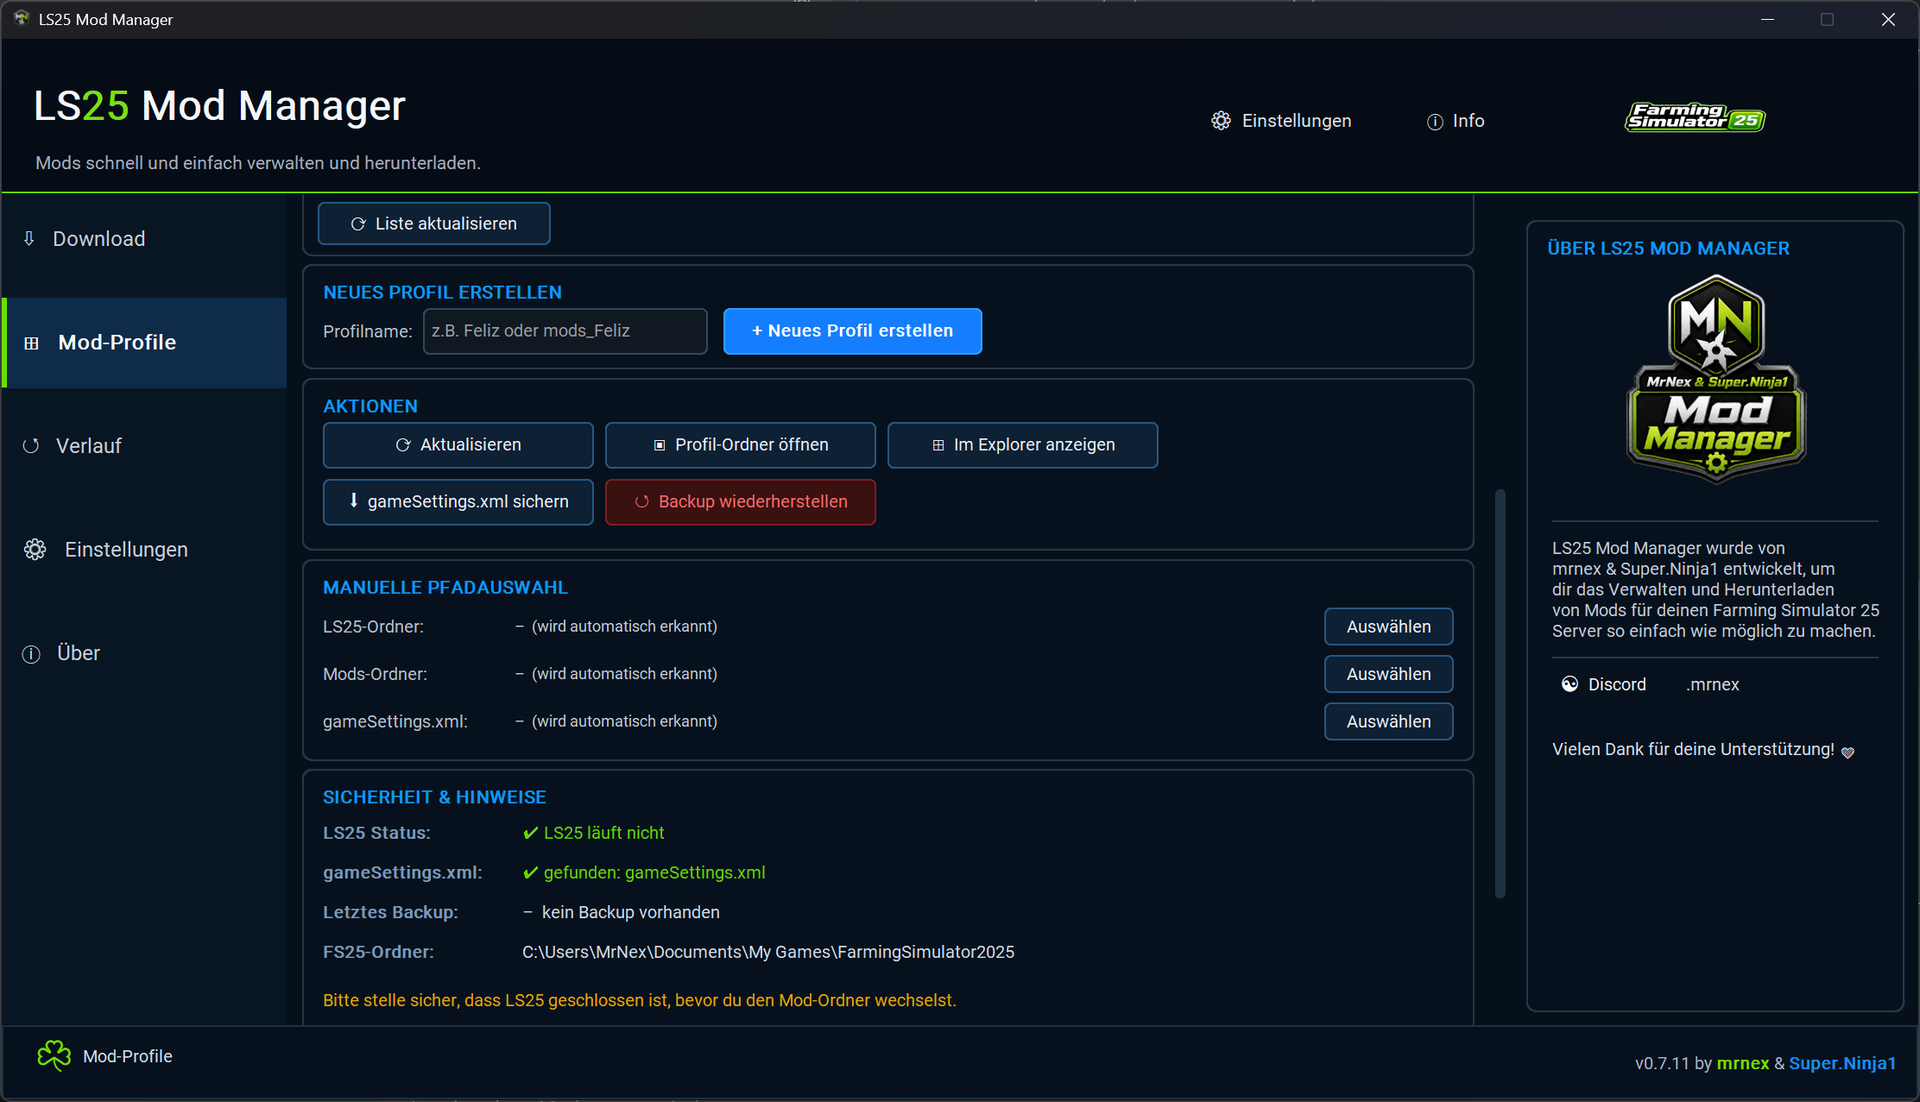Click + Neues Profil erstellen button
Image resolution: width=1920 pixels, height=1102 pixels.
(x=852, y=331)
